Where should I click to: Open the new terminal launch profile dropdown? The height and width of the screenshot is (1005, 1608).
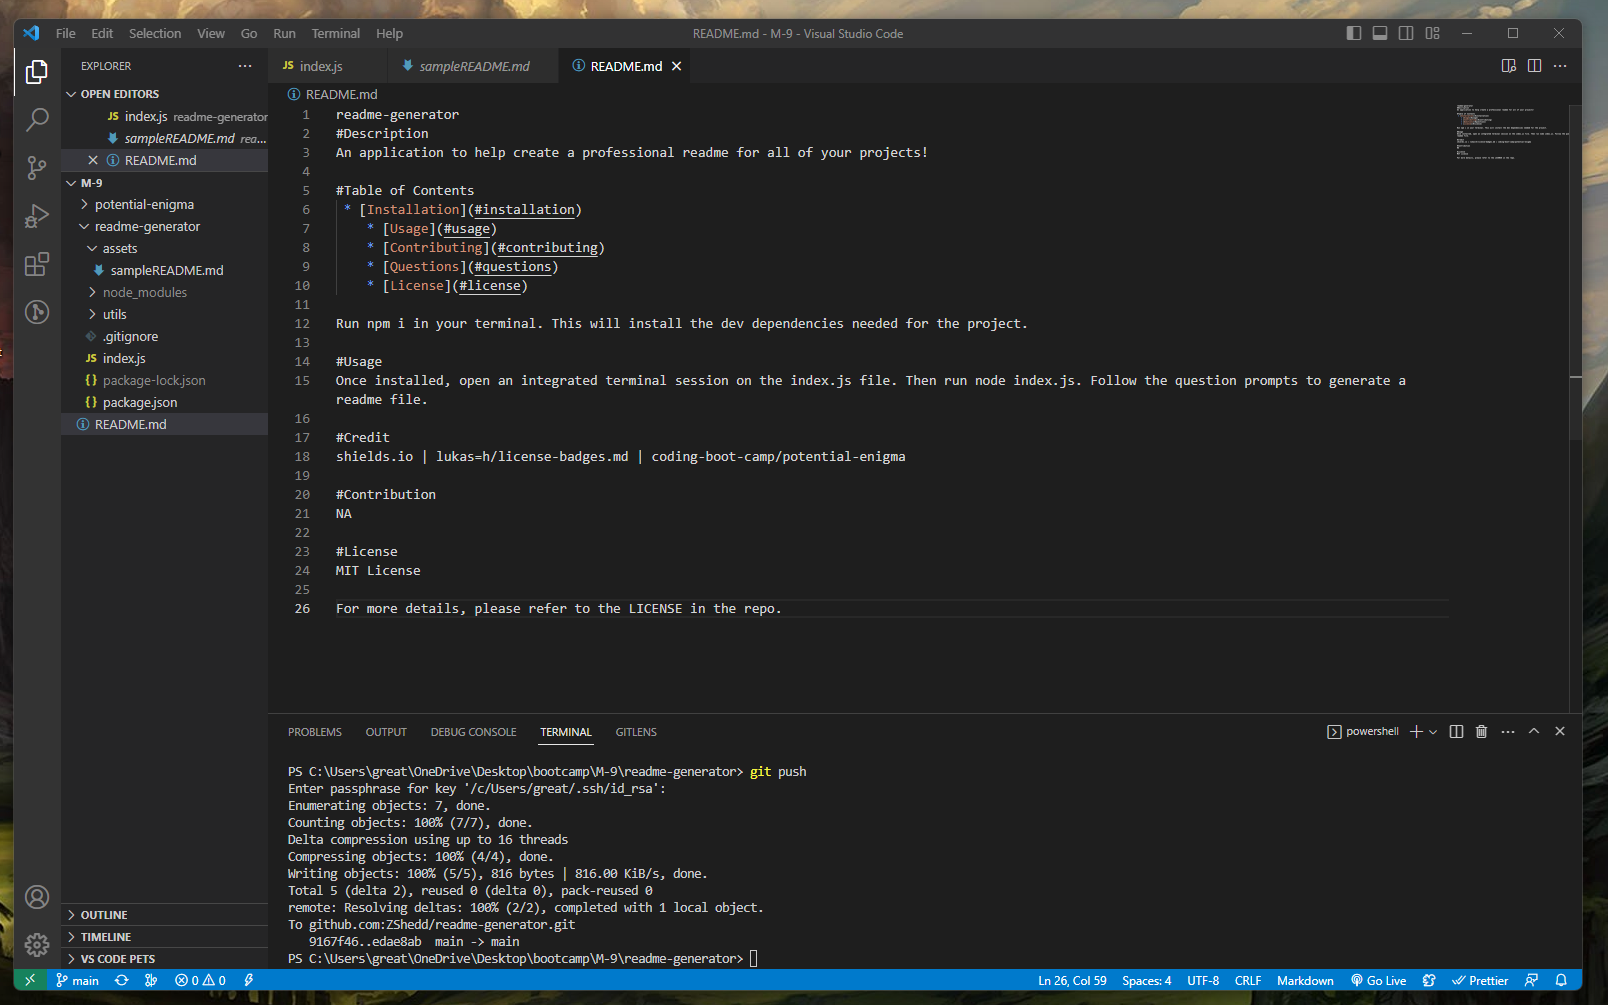[1433, 732]
